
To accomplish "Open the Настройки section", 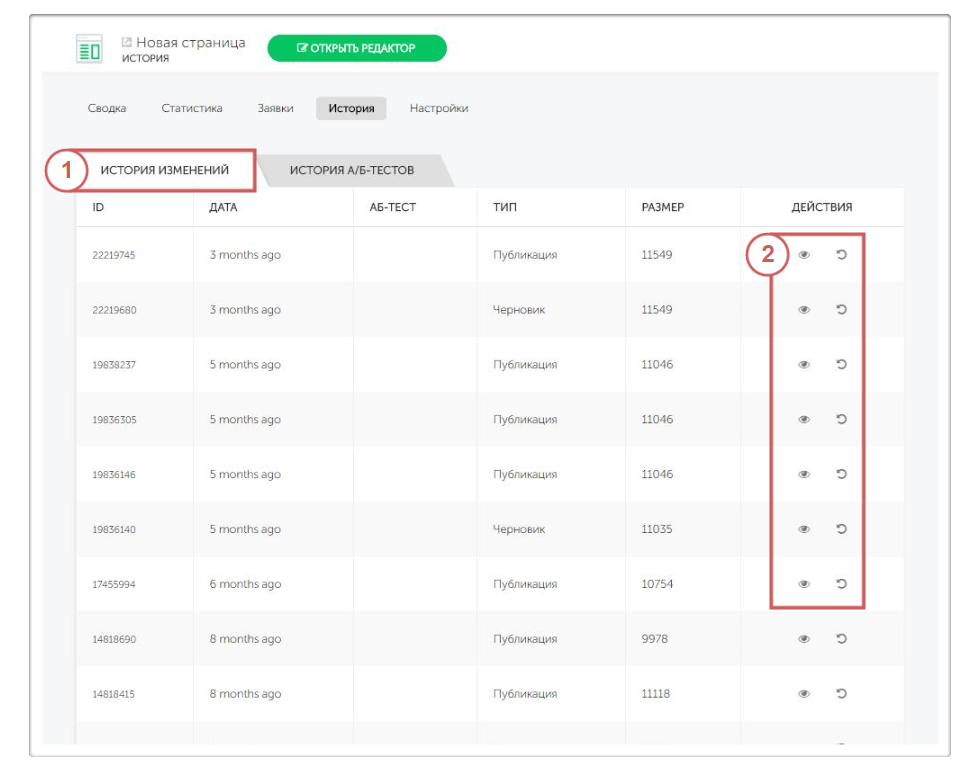I will pos(438,108).
